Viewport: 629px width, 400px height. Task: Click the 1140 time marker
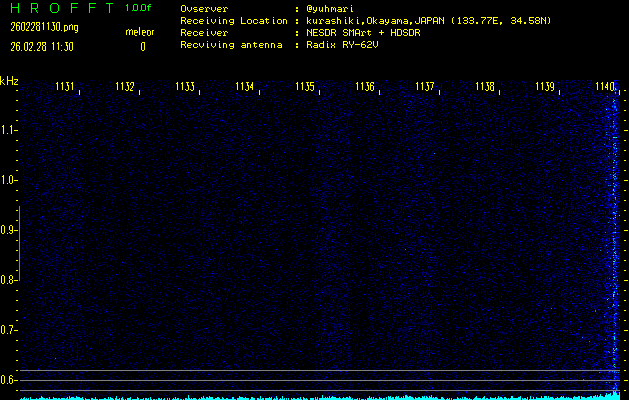point(604,87)
